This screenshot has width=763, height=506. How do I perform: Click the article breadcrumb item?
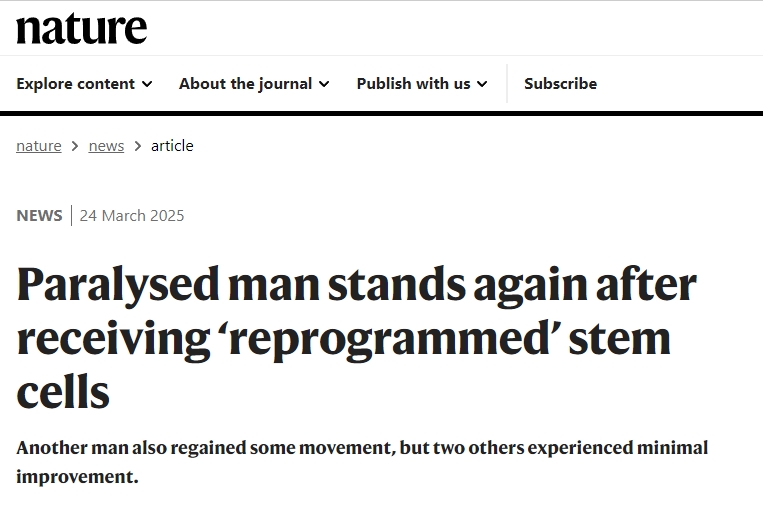tap(172, 146)
